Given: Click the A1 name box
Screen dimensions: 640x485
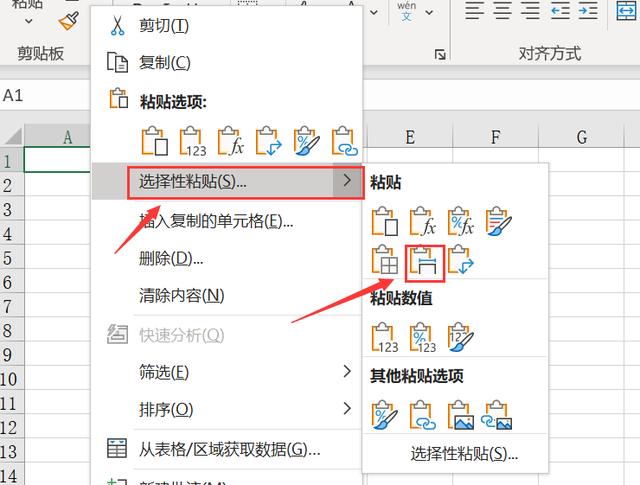Looking at the screenshot, I should 45,96.
